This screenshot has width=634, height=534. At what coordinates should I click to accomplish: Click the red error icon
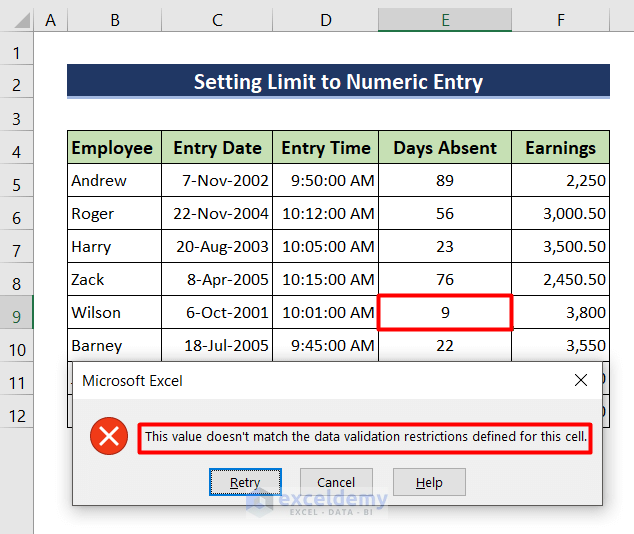click(108, 437)
